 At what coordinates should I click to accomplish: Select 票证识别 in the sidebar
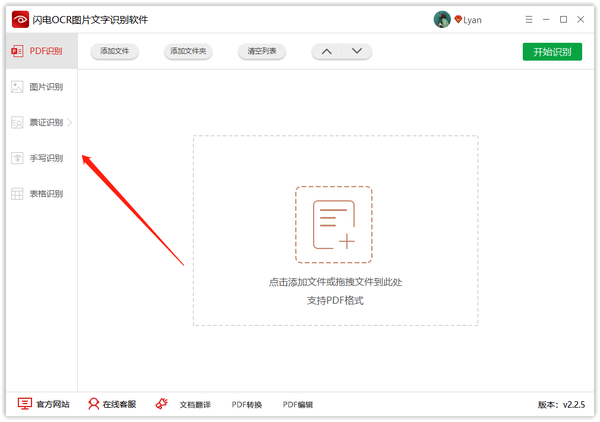pos(42,122)
